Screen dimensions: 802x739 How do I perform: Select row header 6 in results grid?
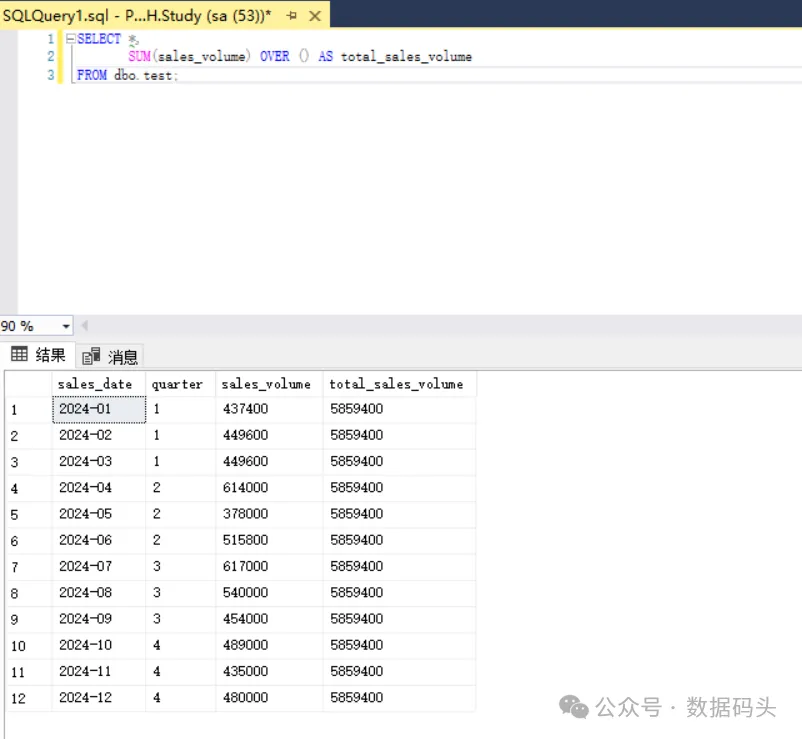pyautogui.click(x=29, y=541)
